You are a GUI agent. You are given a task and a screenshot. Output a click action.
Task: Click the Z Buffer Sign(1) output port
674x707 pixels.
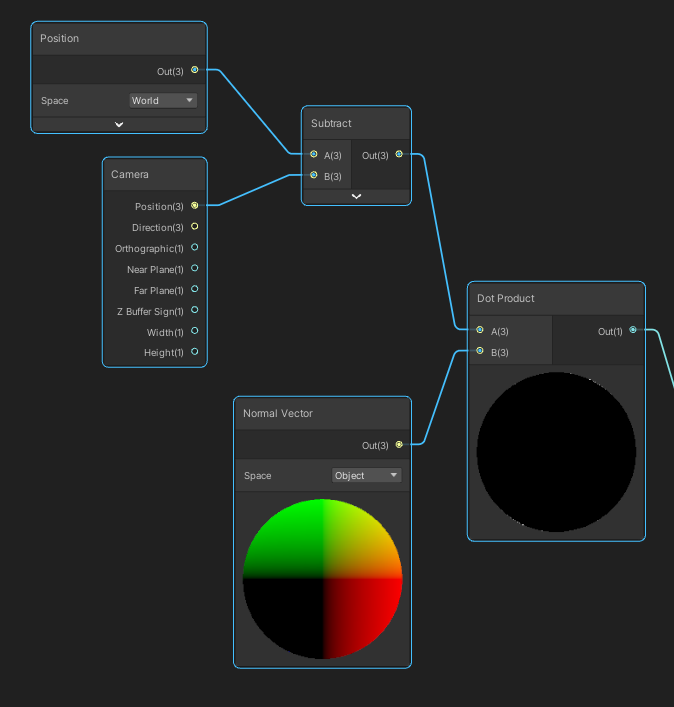click(194, 311)
